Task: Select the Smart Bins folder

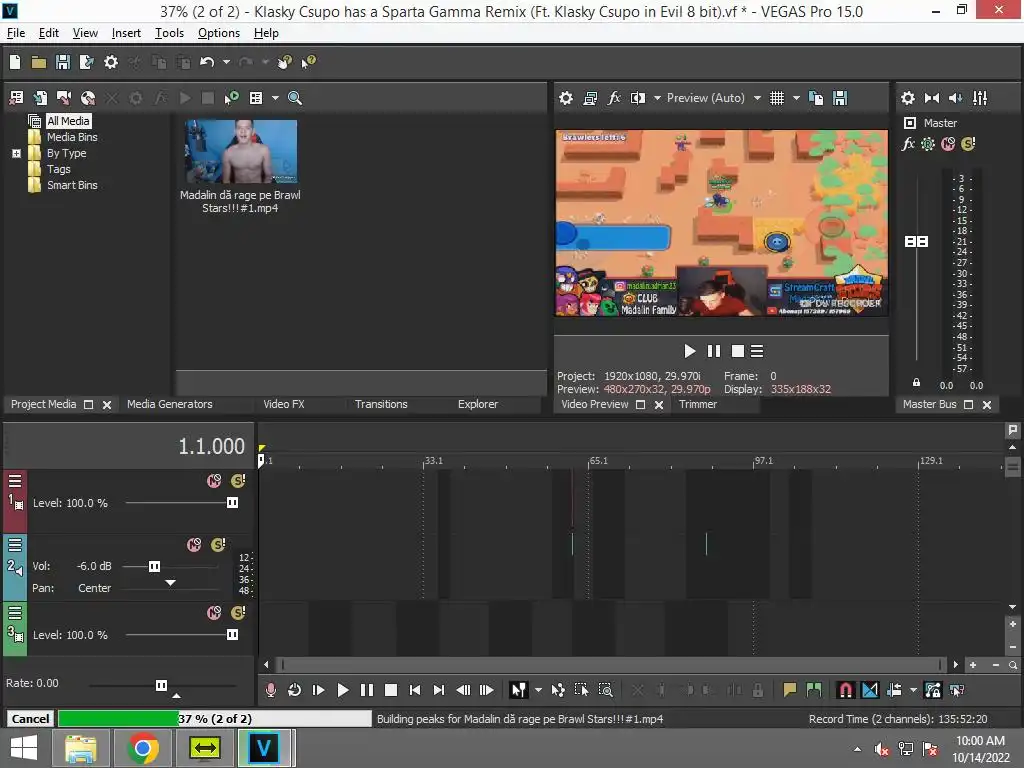Action: point(72,185)
